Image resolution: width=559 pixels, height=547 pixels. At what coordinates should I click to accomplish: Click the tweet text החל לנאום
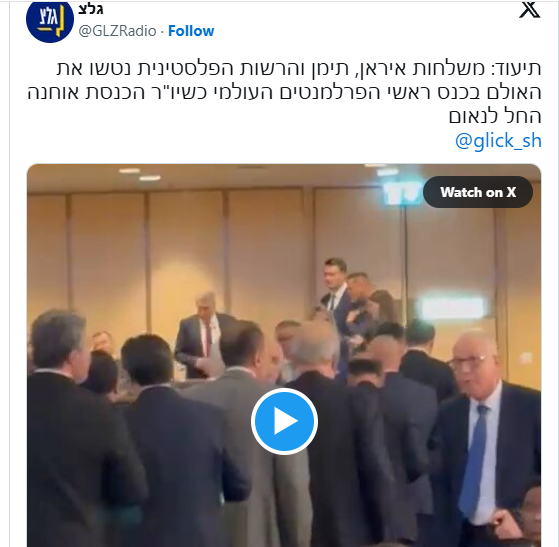(x=495, y=116)
